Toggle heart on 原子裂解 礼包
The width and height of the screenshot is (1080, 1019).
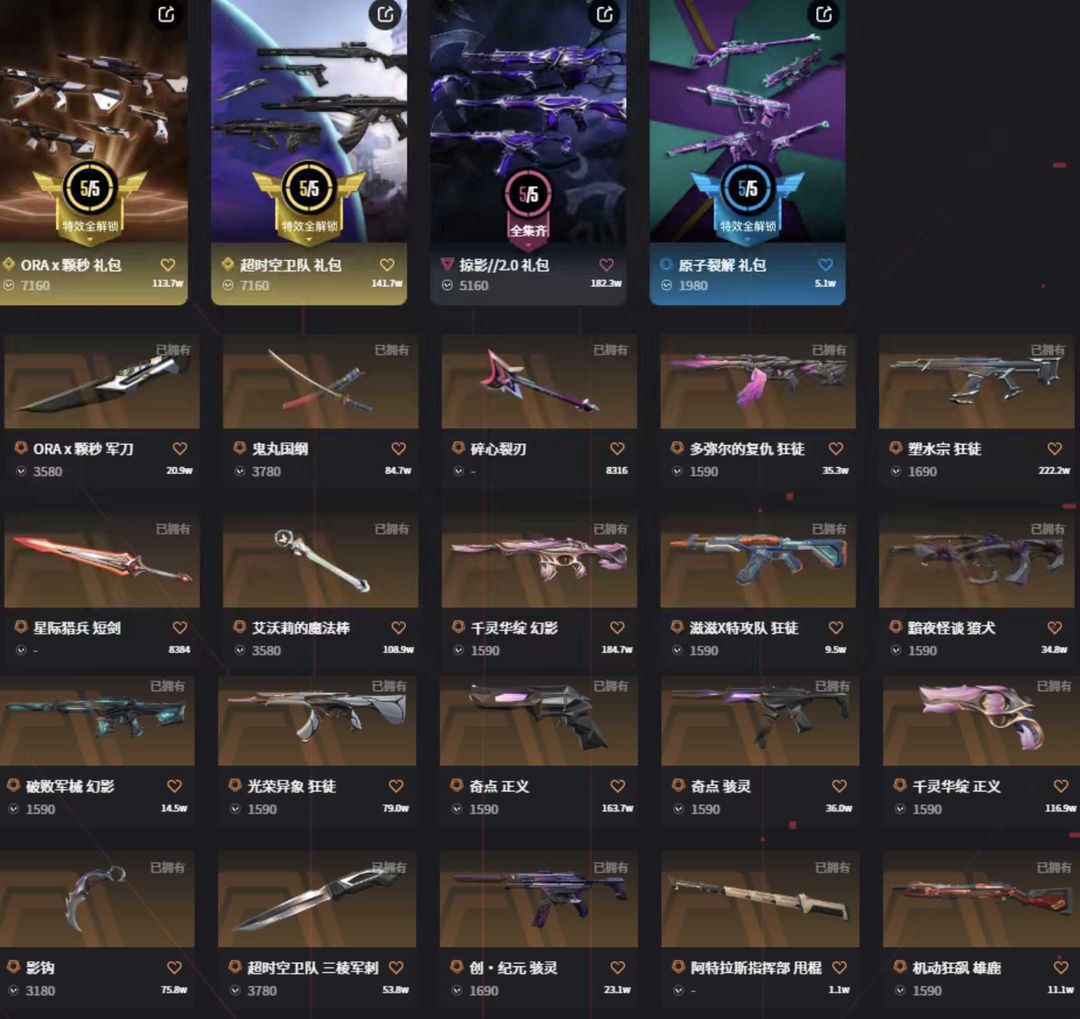pos(825,265)
